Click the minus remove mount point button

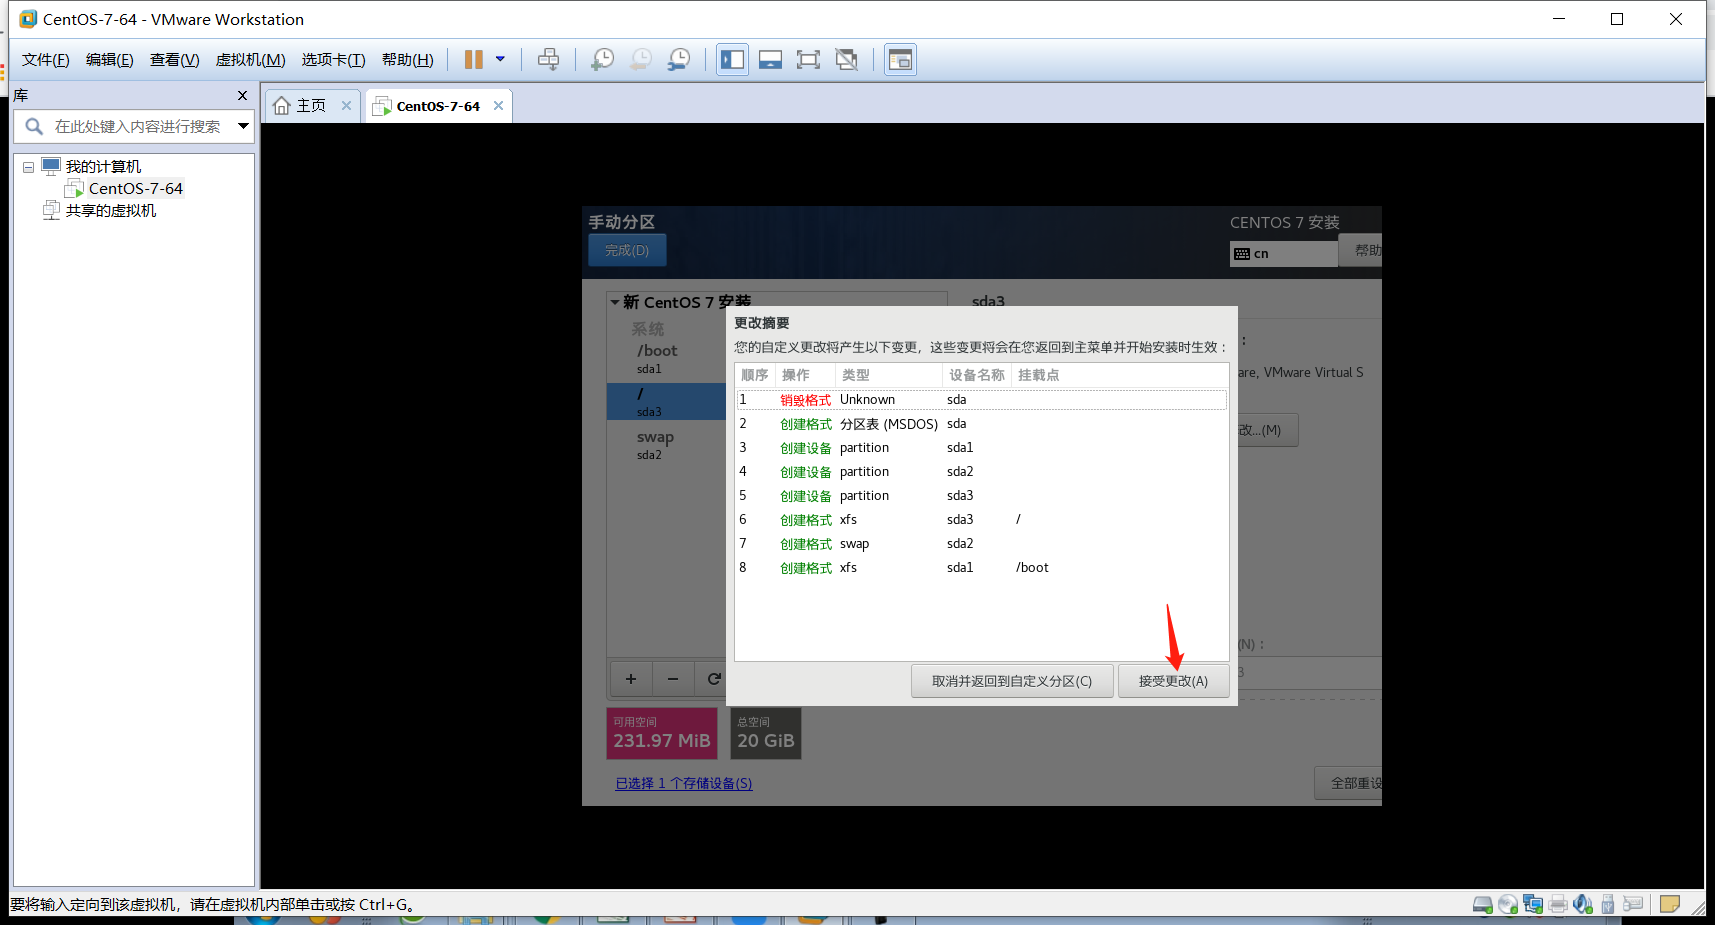[673, 679]
